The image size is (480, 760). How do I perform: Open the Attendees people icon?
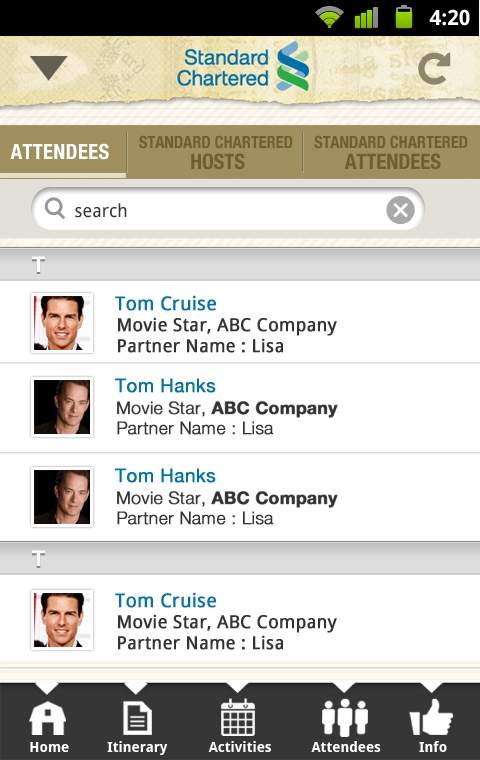tap(345, 718)
